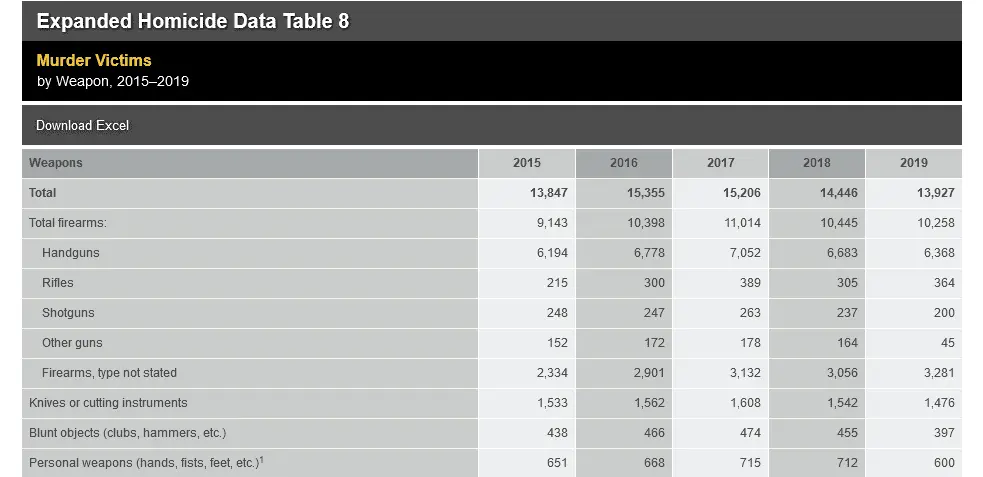Click the Expanded Homicide Data Table 8 title
Viewport: 983px width, 477px height.
point(193,21)
